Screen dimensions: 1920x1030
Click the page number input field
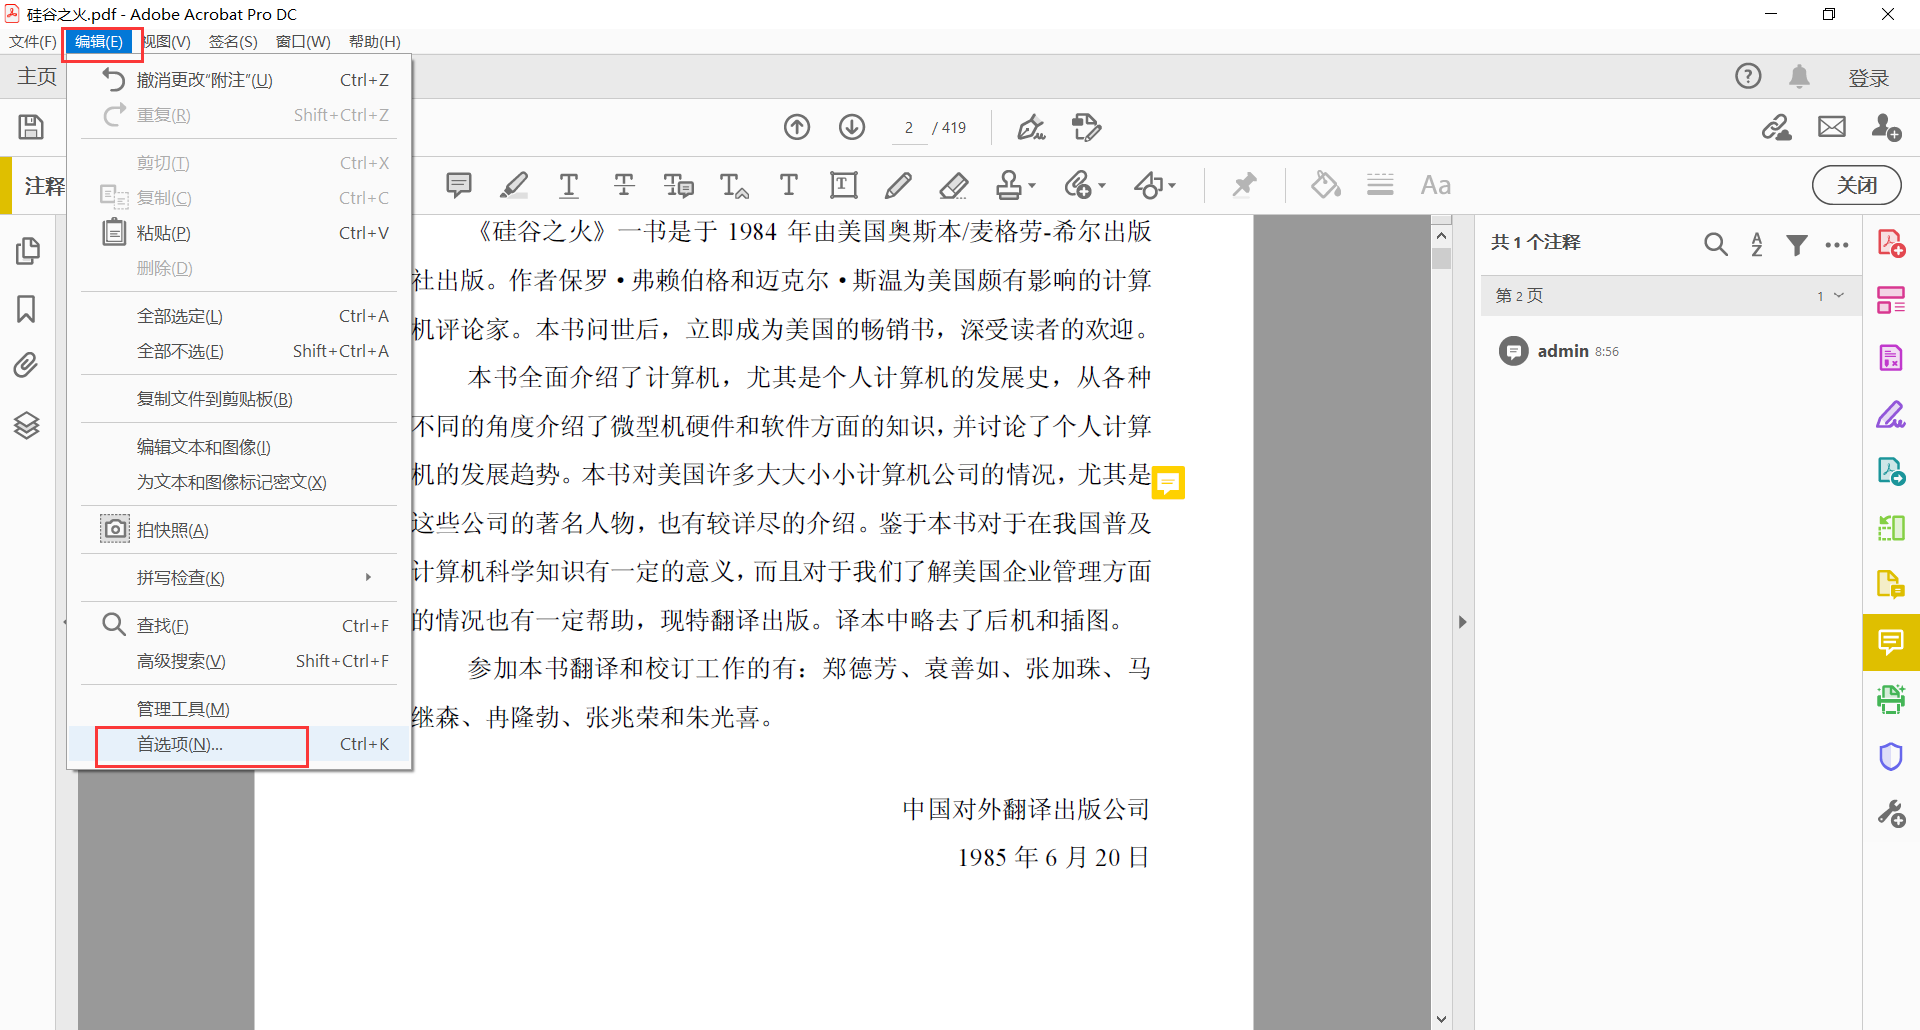coord(909,128)
